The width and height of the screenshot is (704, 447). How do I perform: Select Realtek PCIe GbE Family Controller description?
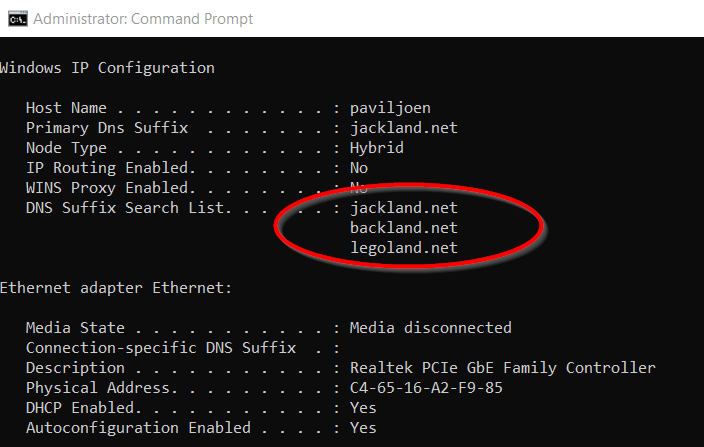(502, 368)
